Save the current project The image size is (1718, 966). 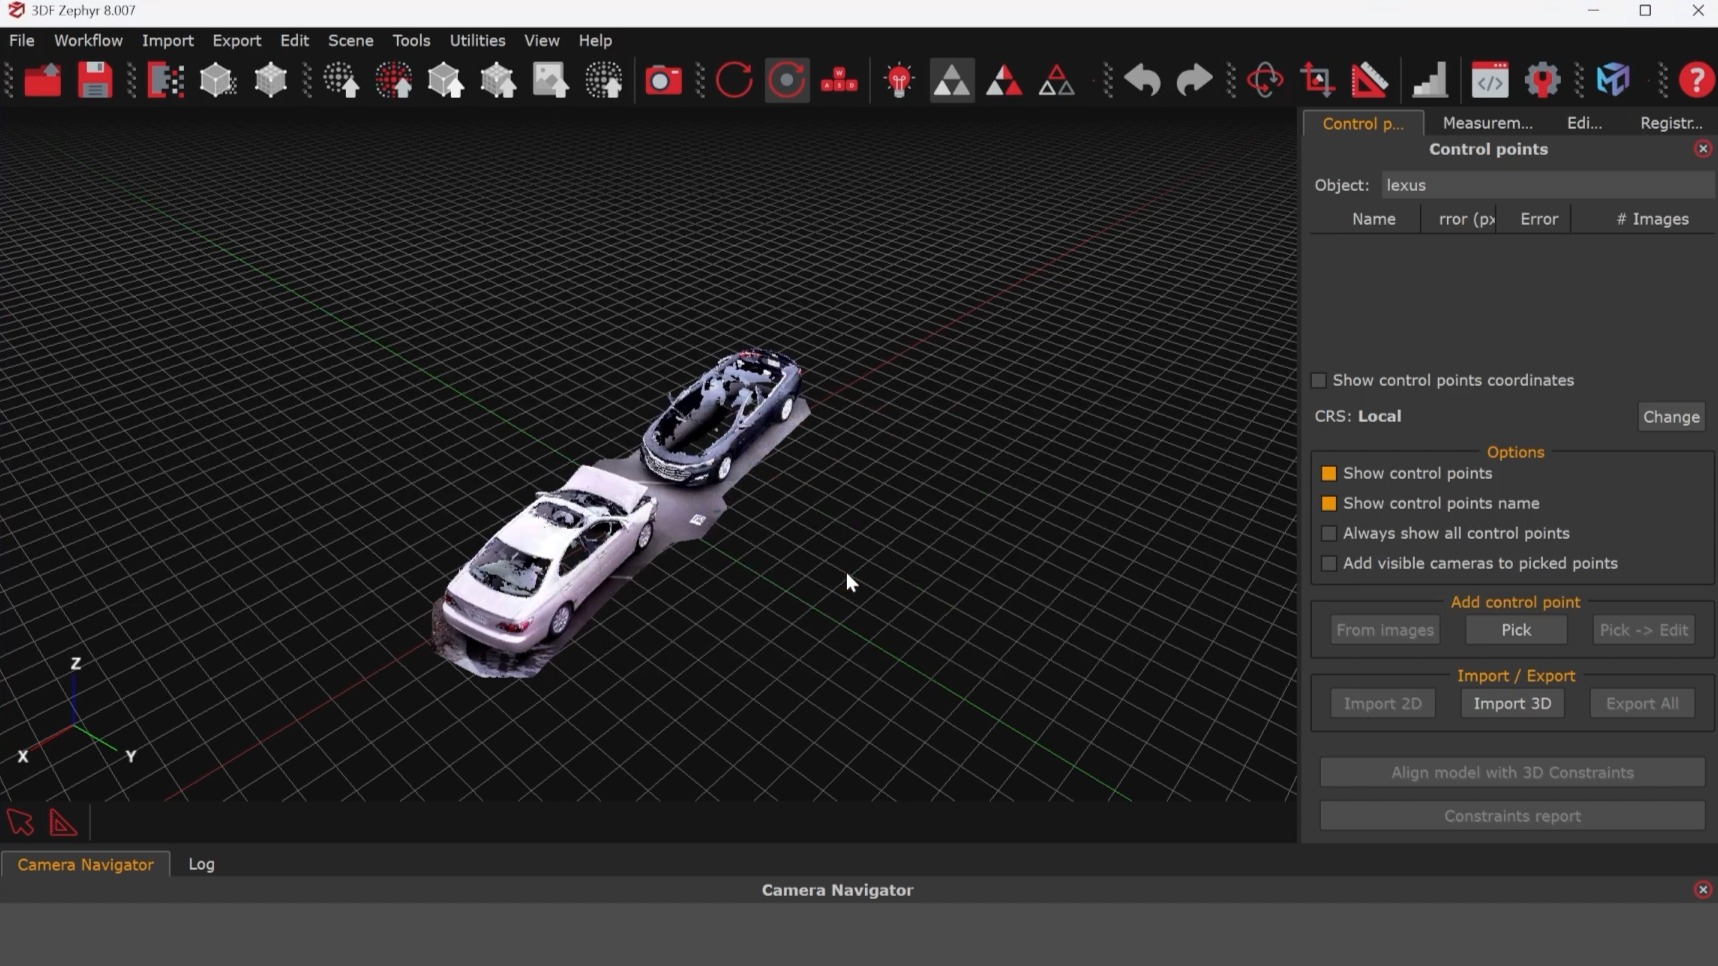[x=95, y=80]
